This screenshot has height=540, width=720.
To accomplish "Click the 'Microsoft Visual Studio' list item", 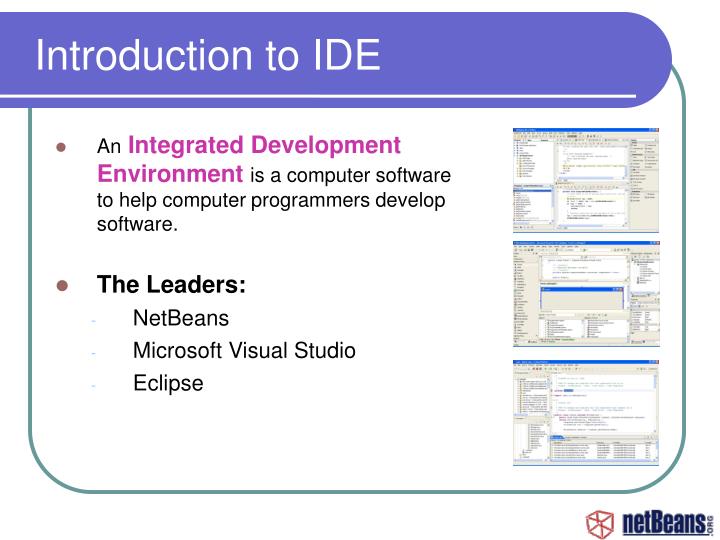I will [x=244, y=351].
